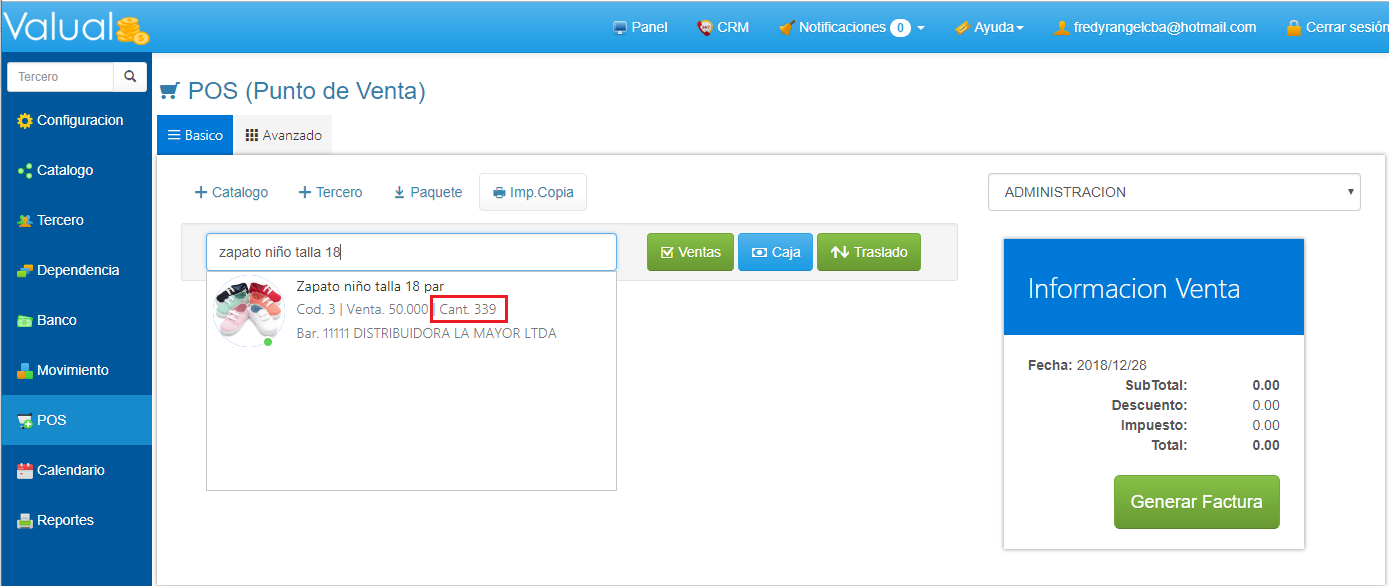Switch to the Avanzado tab
The width and height of the screenshot is (1389, 586).
pyautogui.click(x=283, y=135)
